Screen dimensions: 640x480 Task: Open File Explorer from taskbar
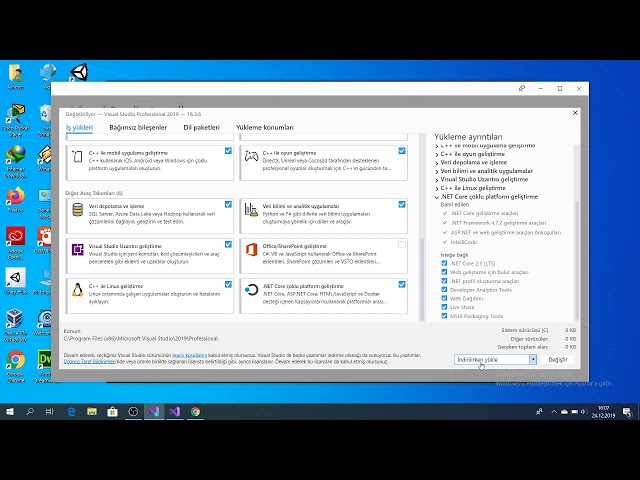tap(92, 412)
